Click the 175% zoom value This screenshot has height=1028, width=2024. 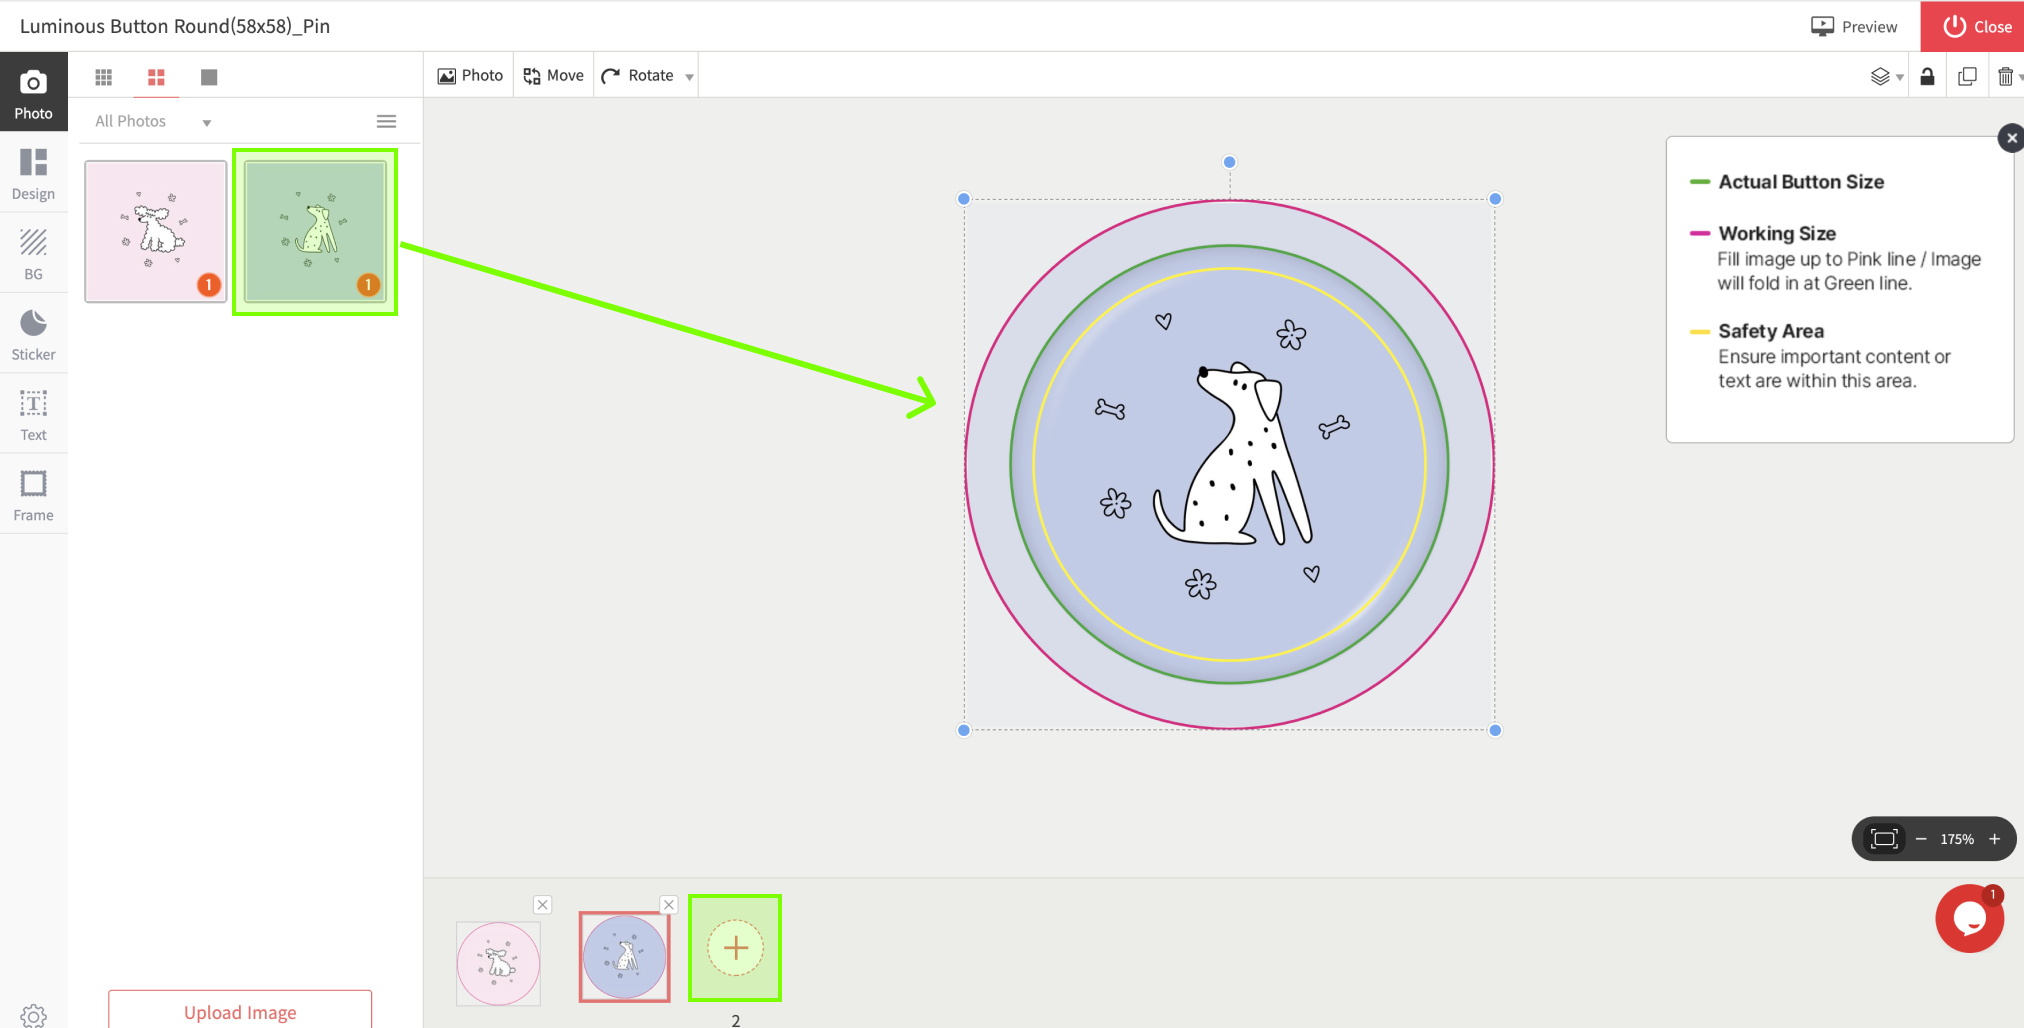(x=1957, y=839)
